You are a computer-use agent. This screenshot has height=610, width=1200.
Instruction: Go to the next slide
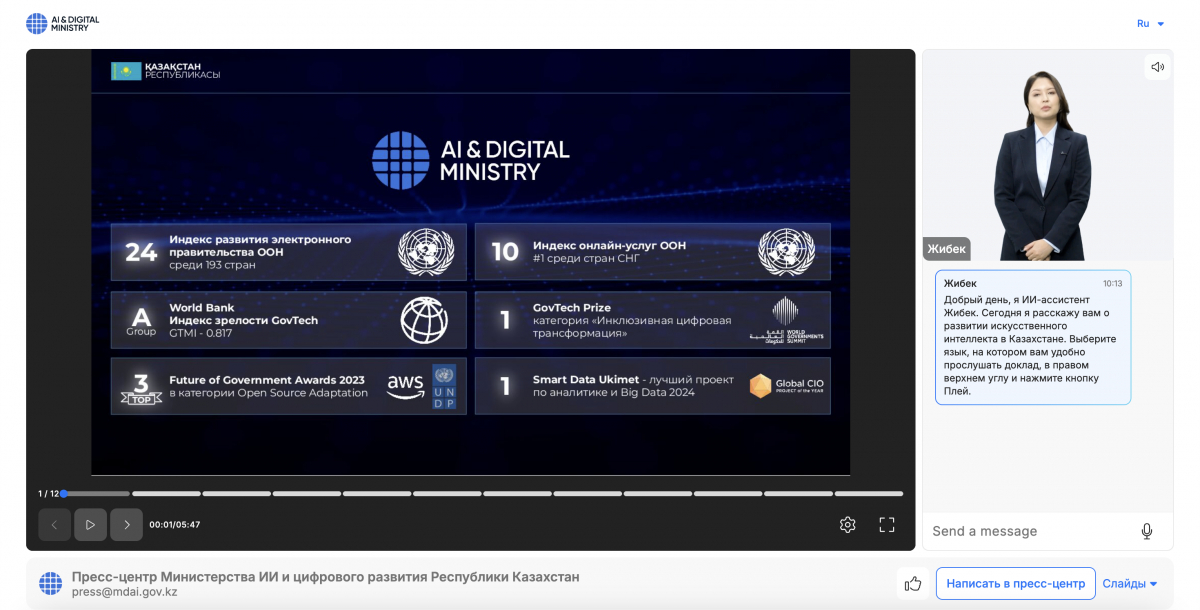point(126,525)
